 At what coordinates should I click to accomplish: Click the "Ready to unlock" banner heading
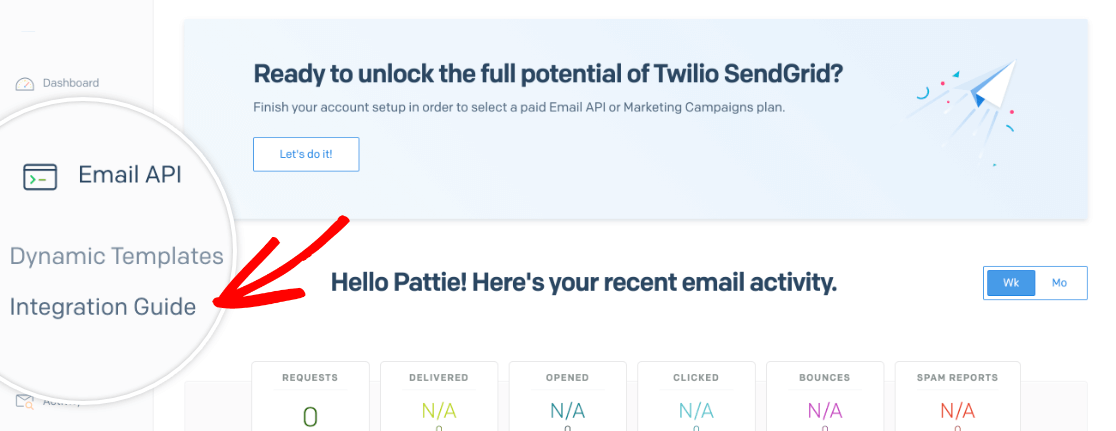[548, 74]
